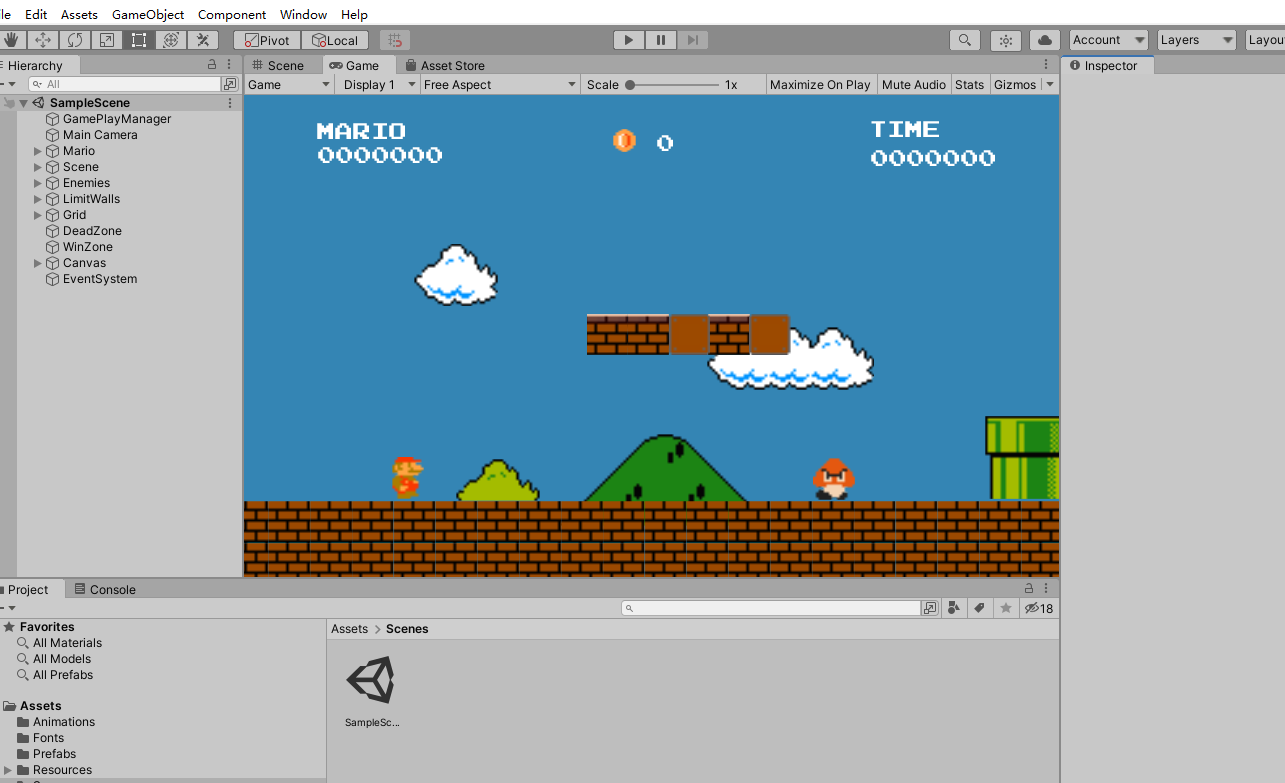
Task: Open the Layers dropdown
Action: 1197,40
